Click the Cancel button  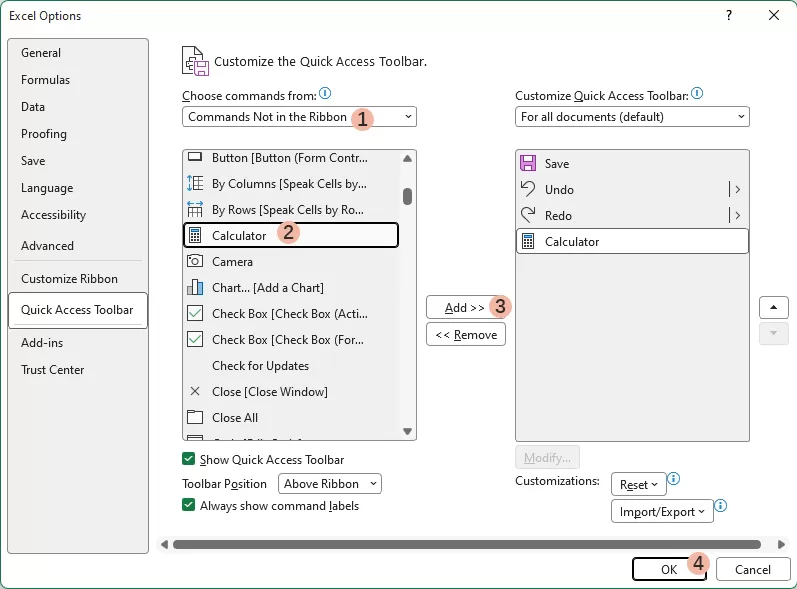[753, 569]
